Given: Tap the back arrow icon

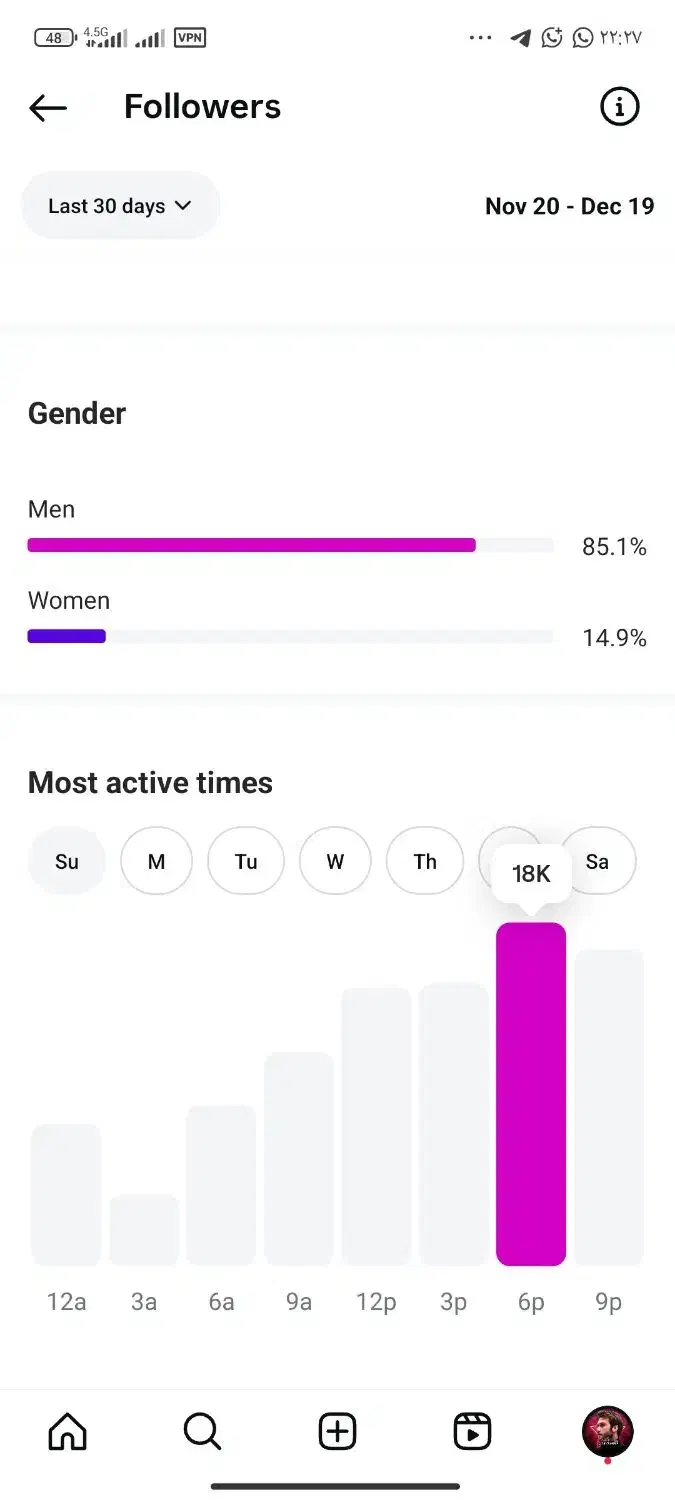Looking at the screenshot, I should 48,107.
